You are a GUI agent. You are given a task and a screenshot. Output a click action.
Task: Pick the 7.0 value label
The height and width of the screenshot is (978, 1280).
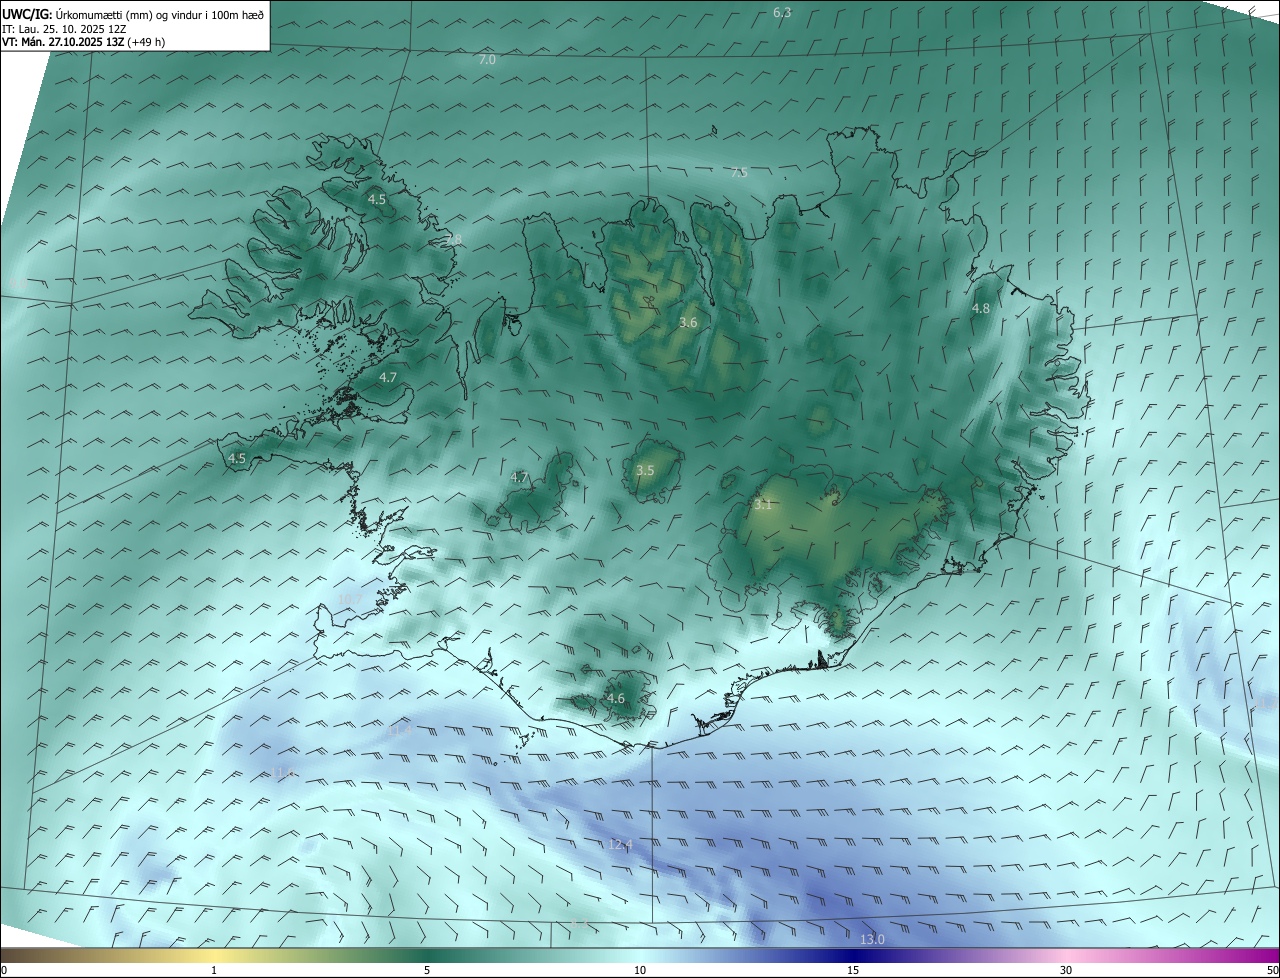click(x=487, y=60)
